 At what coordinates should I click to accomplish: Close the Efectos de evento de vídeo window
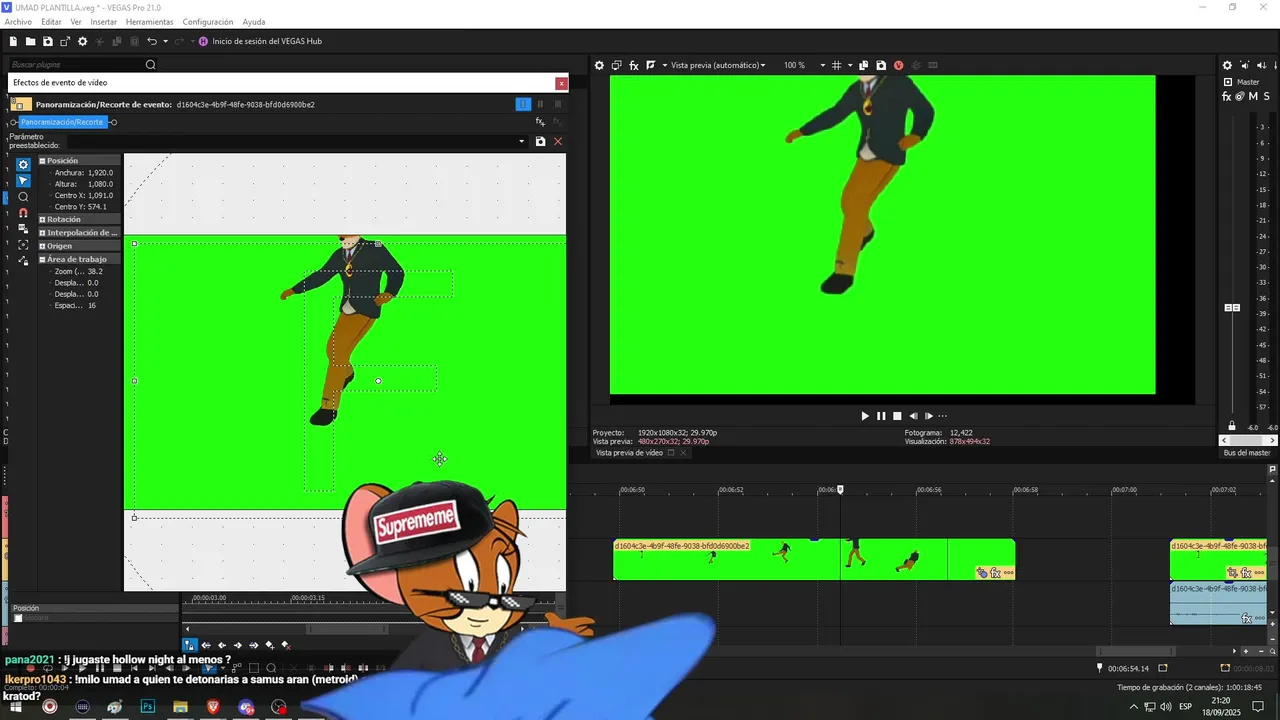(x=561, y=83)
